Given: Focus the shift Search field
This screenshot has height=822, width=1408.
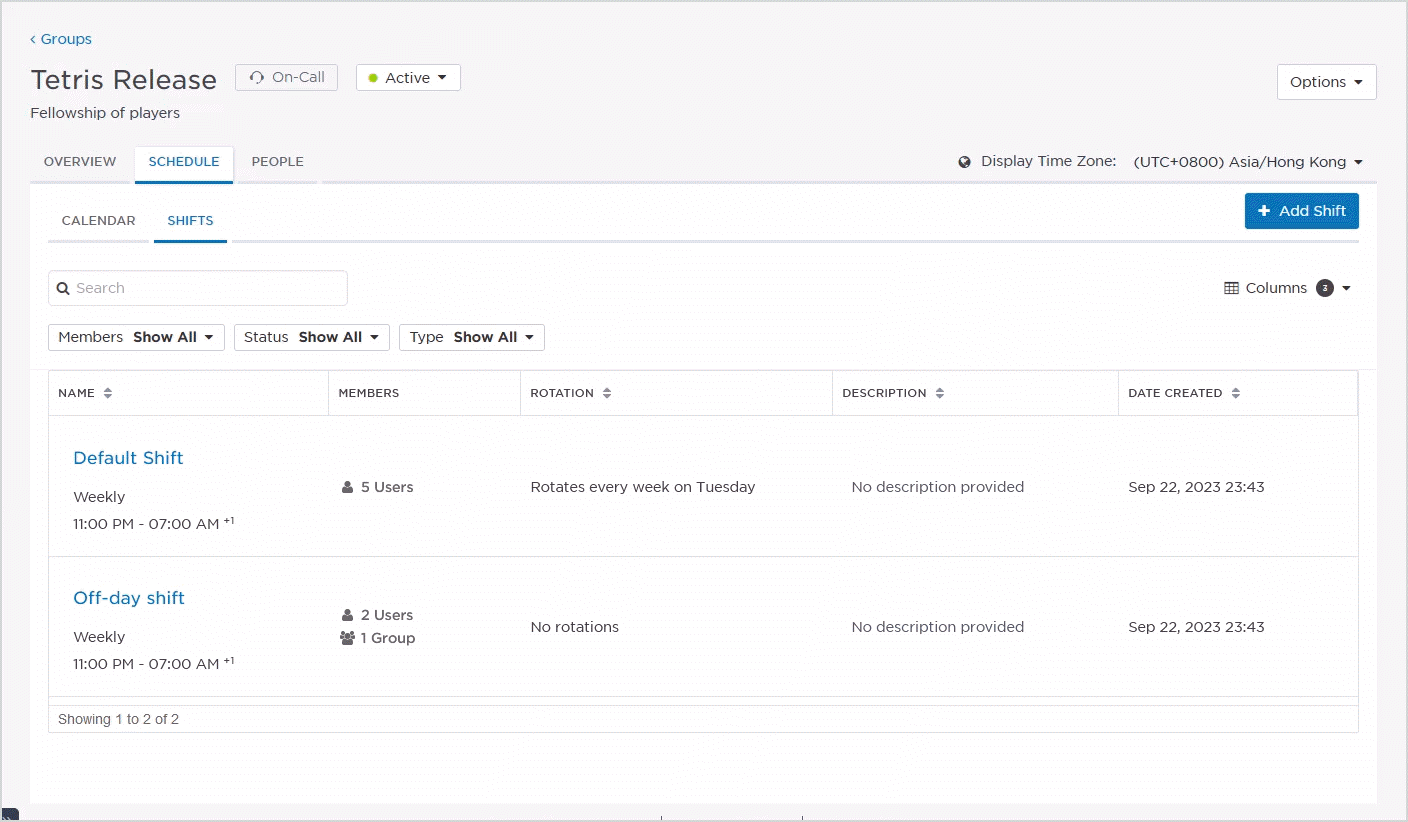Looking at the screenshot, I should 198,288.
